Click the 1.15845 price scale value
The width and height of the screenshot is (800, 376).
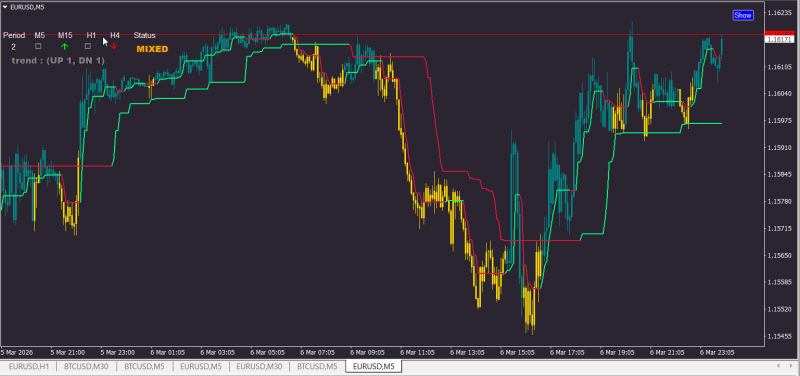pos(779,174)
